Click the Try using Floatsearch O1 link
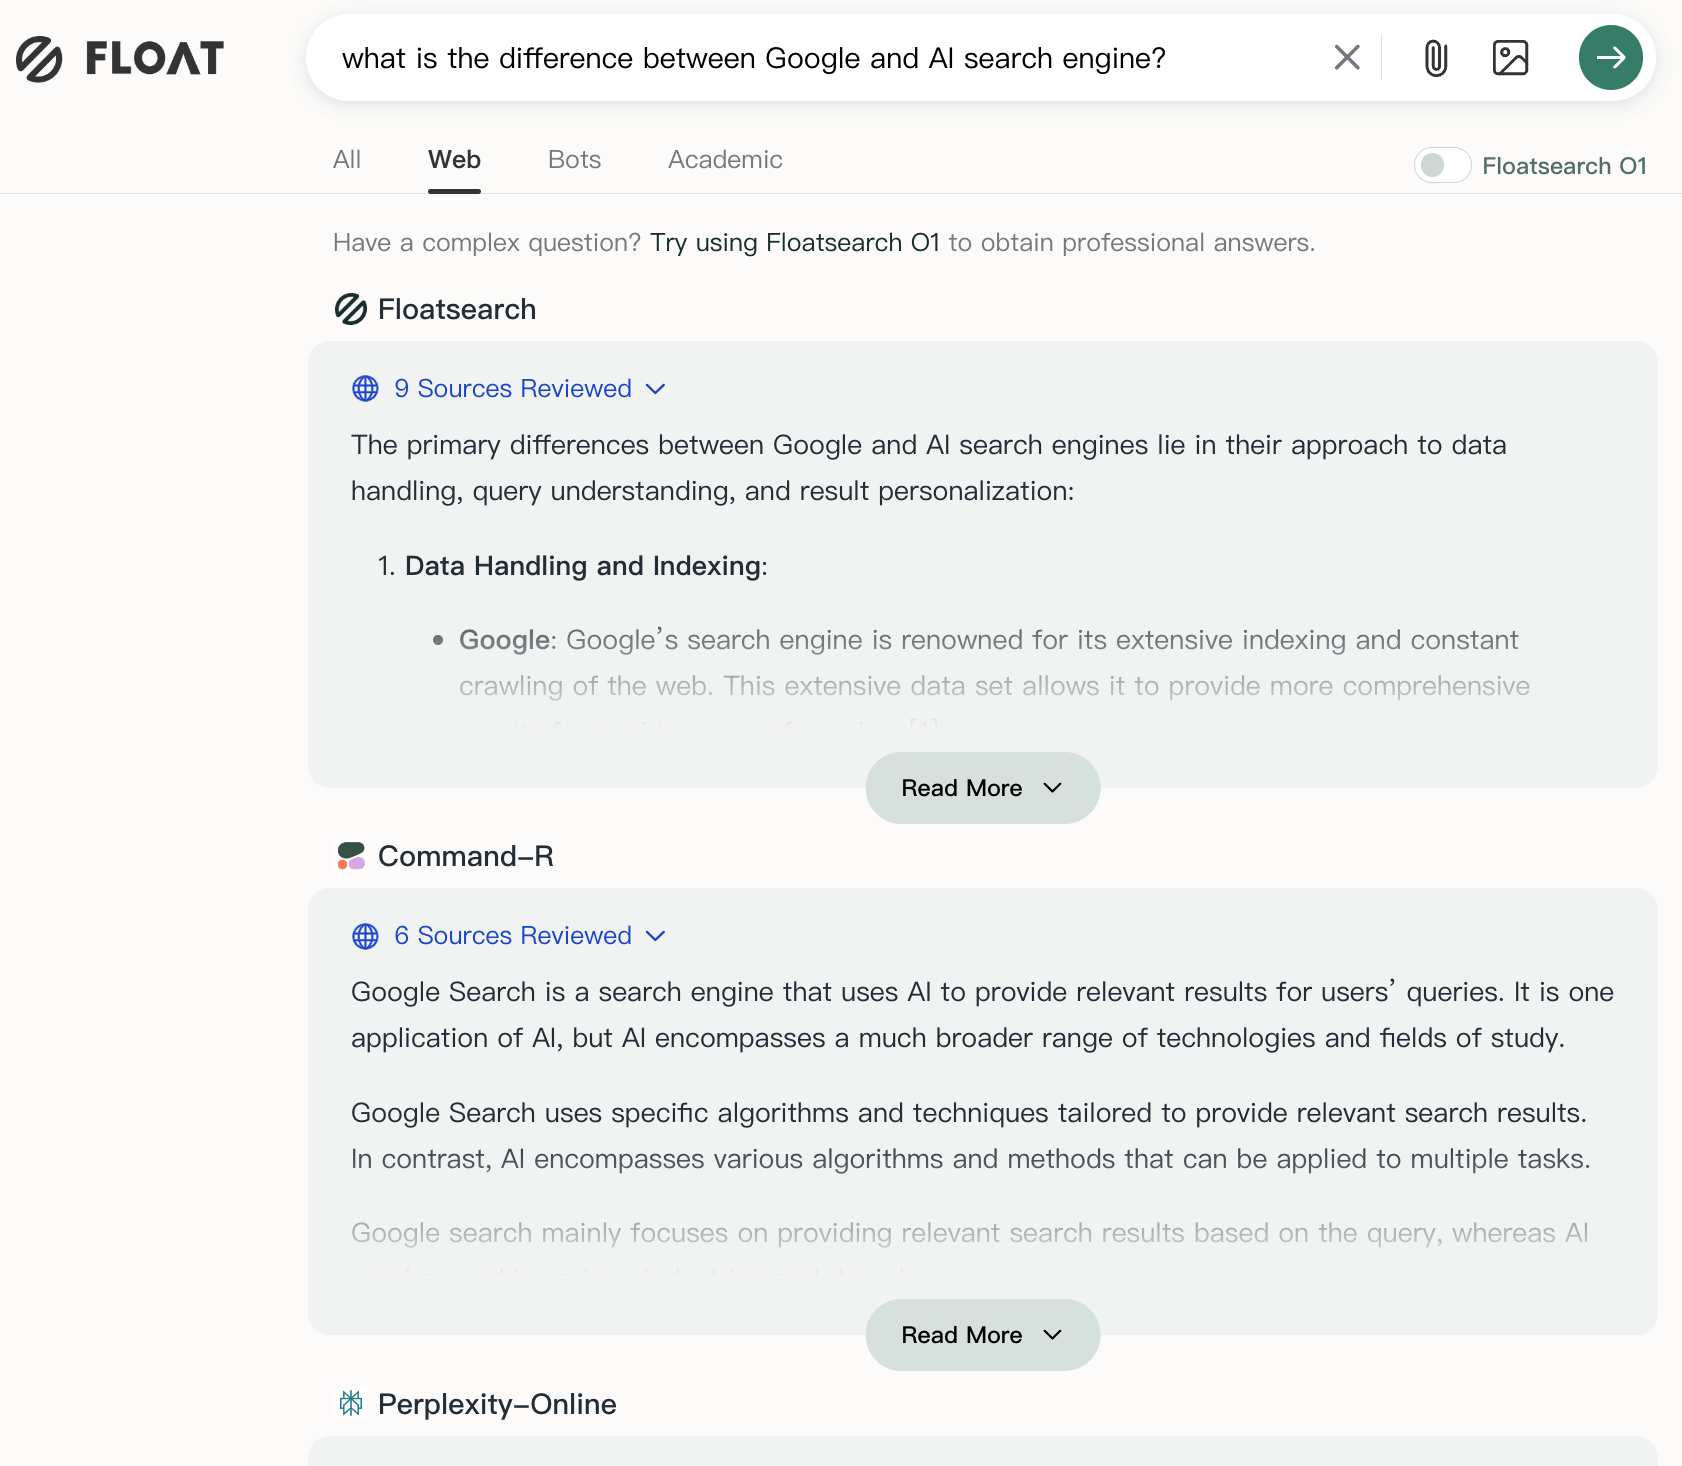 pyautogui.click(x=794, y=242)
